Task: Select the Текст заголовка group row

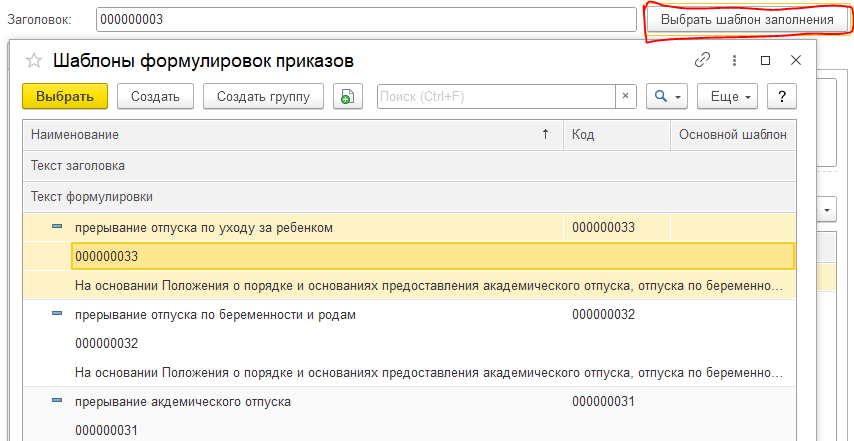Action: 409,166
